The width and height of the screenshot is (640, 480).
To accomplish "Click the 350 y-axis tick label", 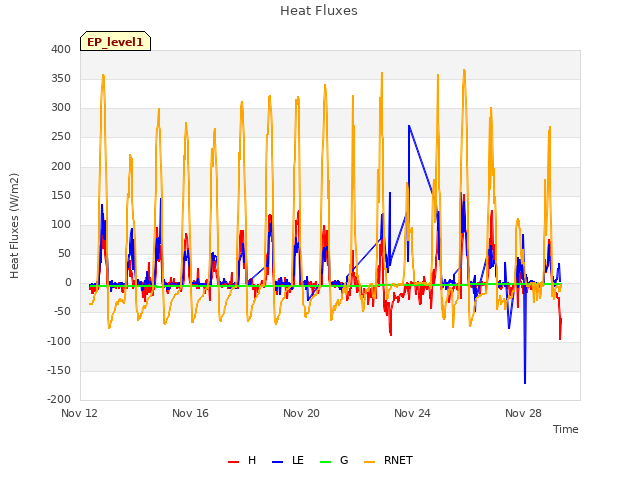I will [x=61, y=78].
